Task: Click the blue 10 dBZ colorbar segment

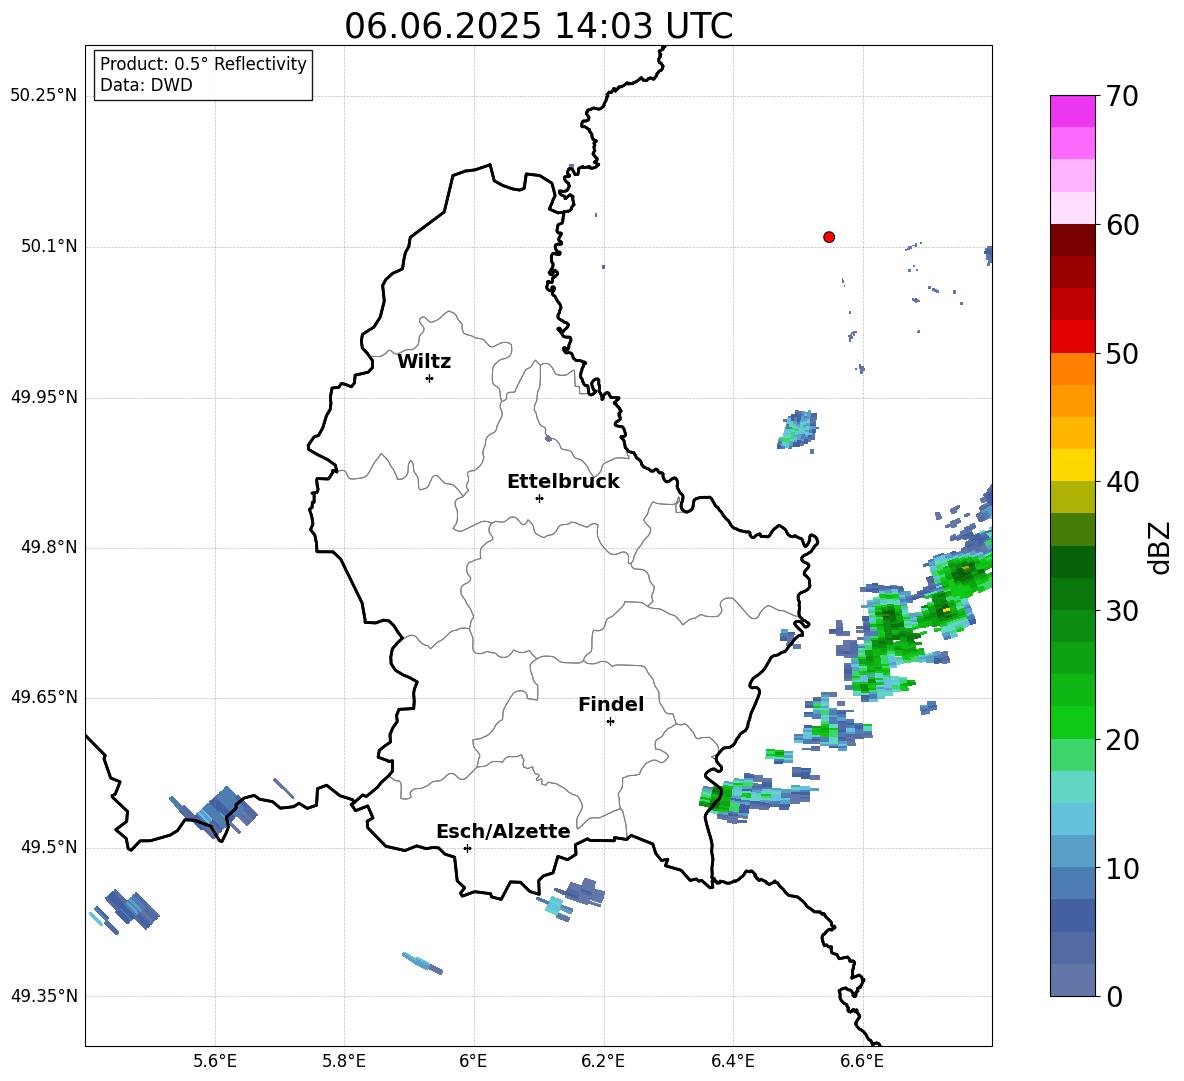Action: [1072, 883]
